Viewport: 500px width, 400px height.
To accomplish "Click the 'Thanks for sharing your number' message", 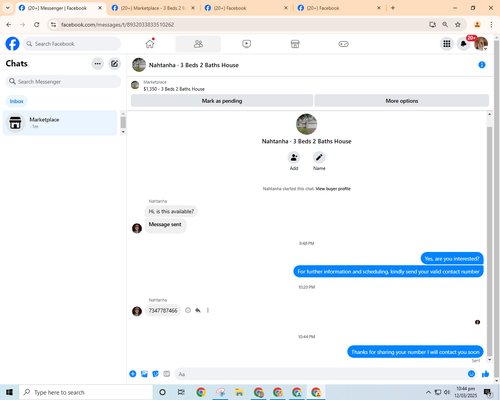I will pyautogui.click(x=415, y=352).
